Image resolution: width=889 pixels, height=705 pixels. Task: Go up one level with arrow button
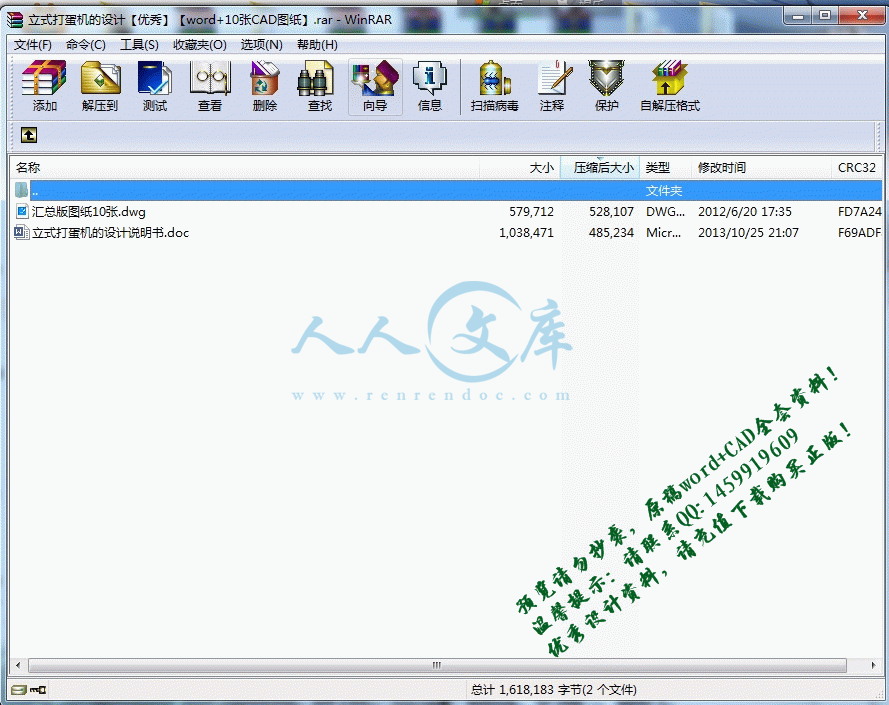click(x=29, y=135)
